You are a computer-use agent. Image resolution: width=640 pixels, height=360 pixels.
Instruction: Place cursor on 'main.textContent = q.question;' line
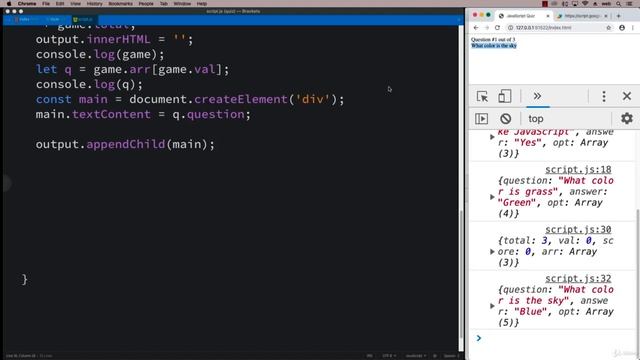(x=143, y=114)
